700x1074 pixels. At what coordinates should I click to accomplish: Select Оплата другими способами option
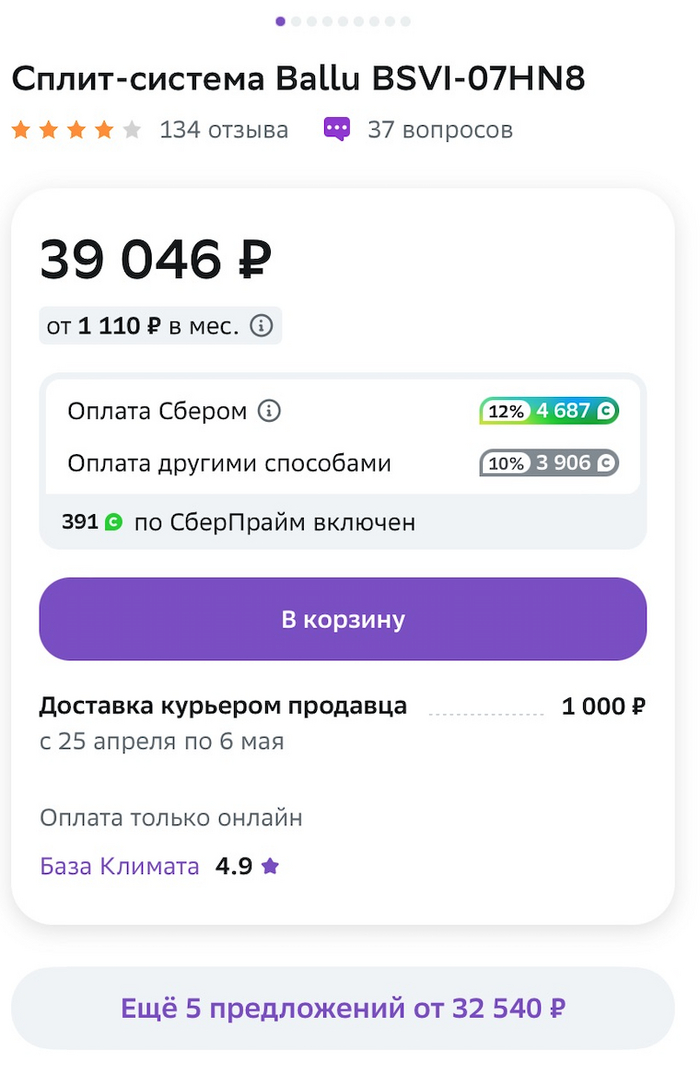click(229, 463)
